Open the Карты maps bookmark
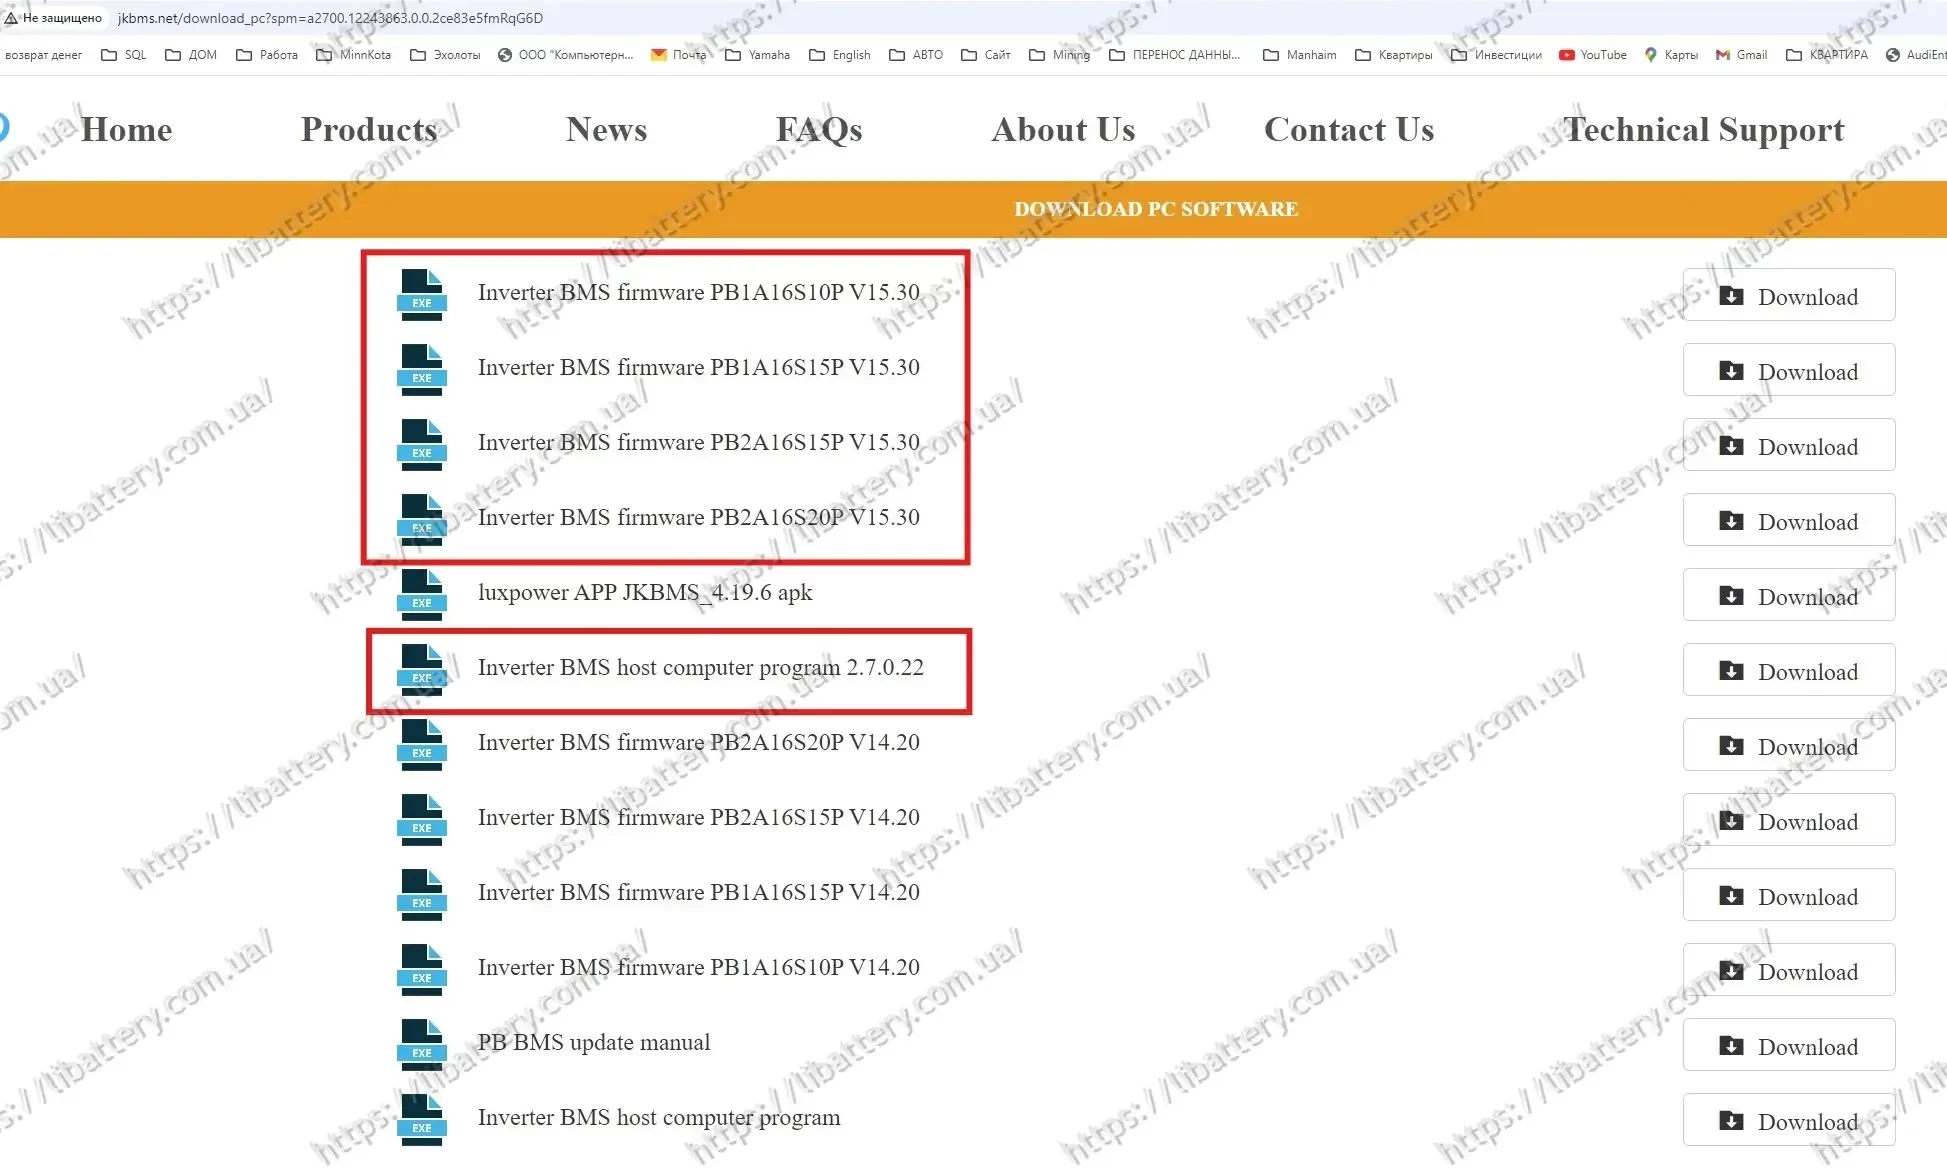Image resolution: width=1947 pixels, height=1168 pixels. coord(1672,55)
